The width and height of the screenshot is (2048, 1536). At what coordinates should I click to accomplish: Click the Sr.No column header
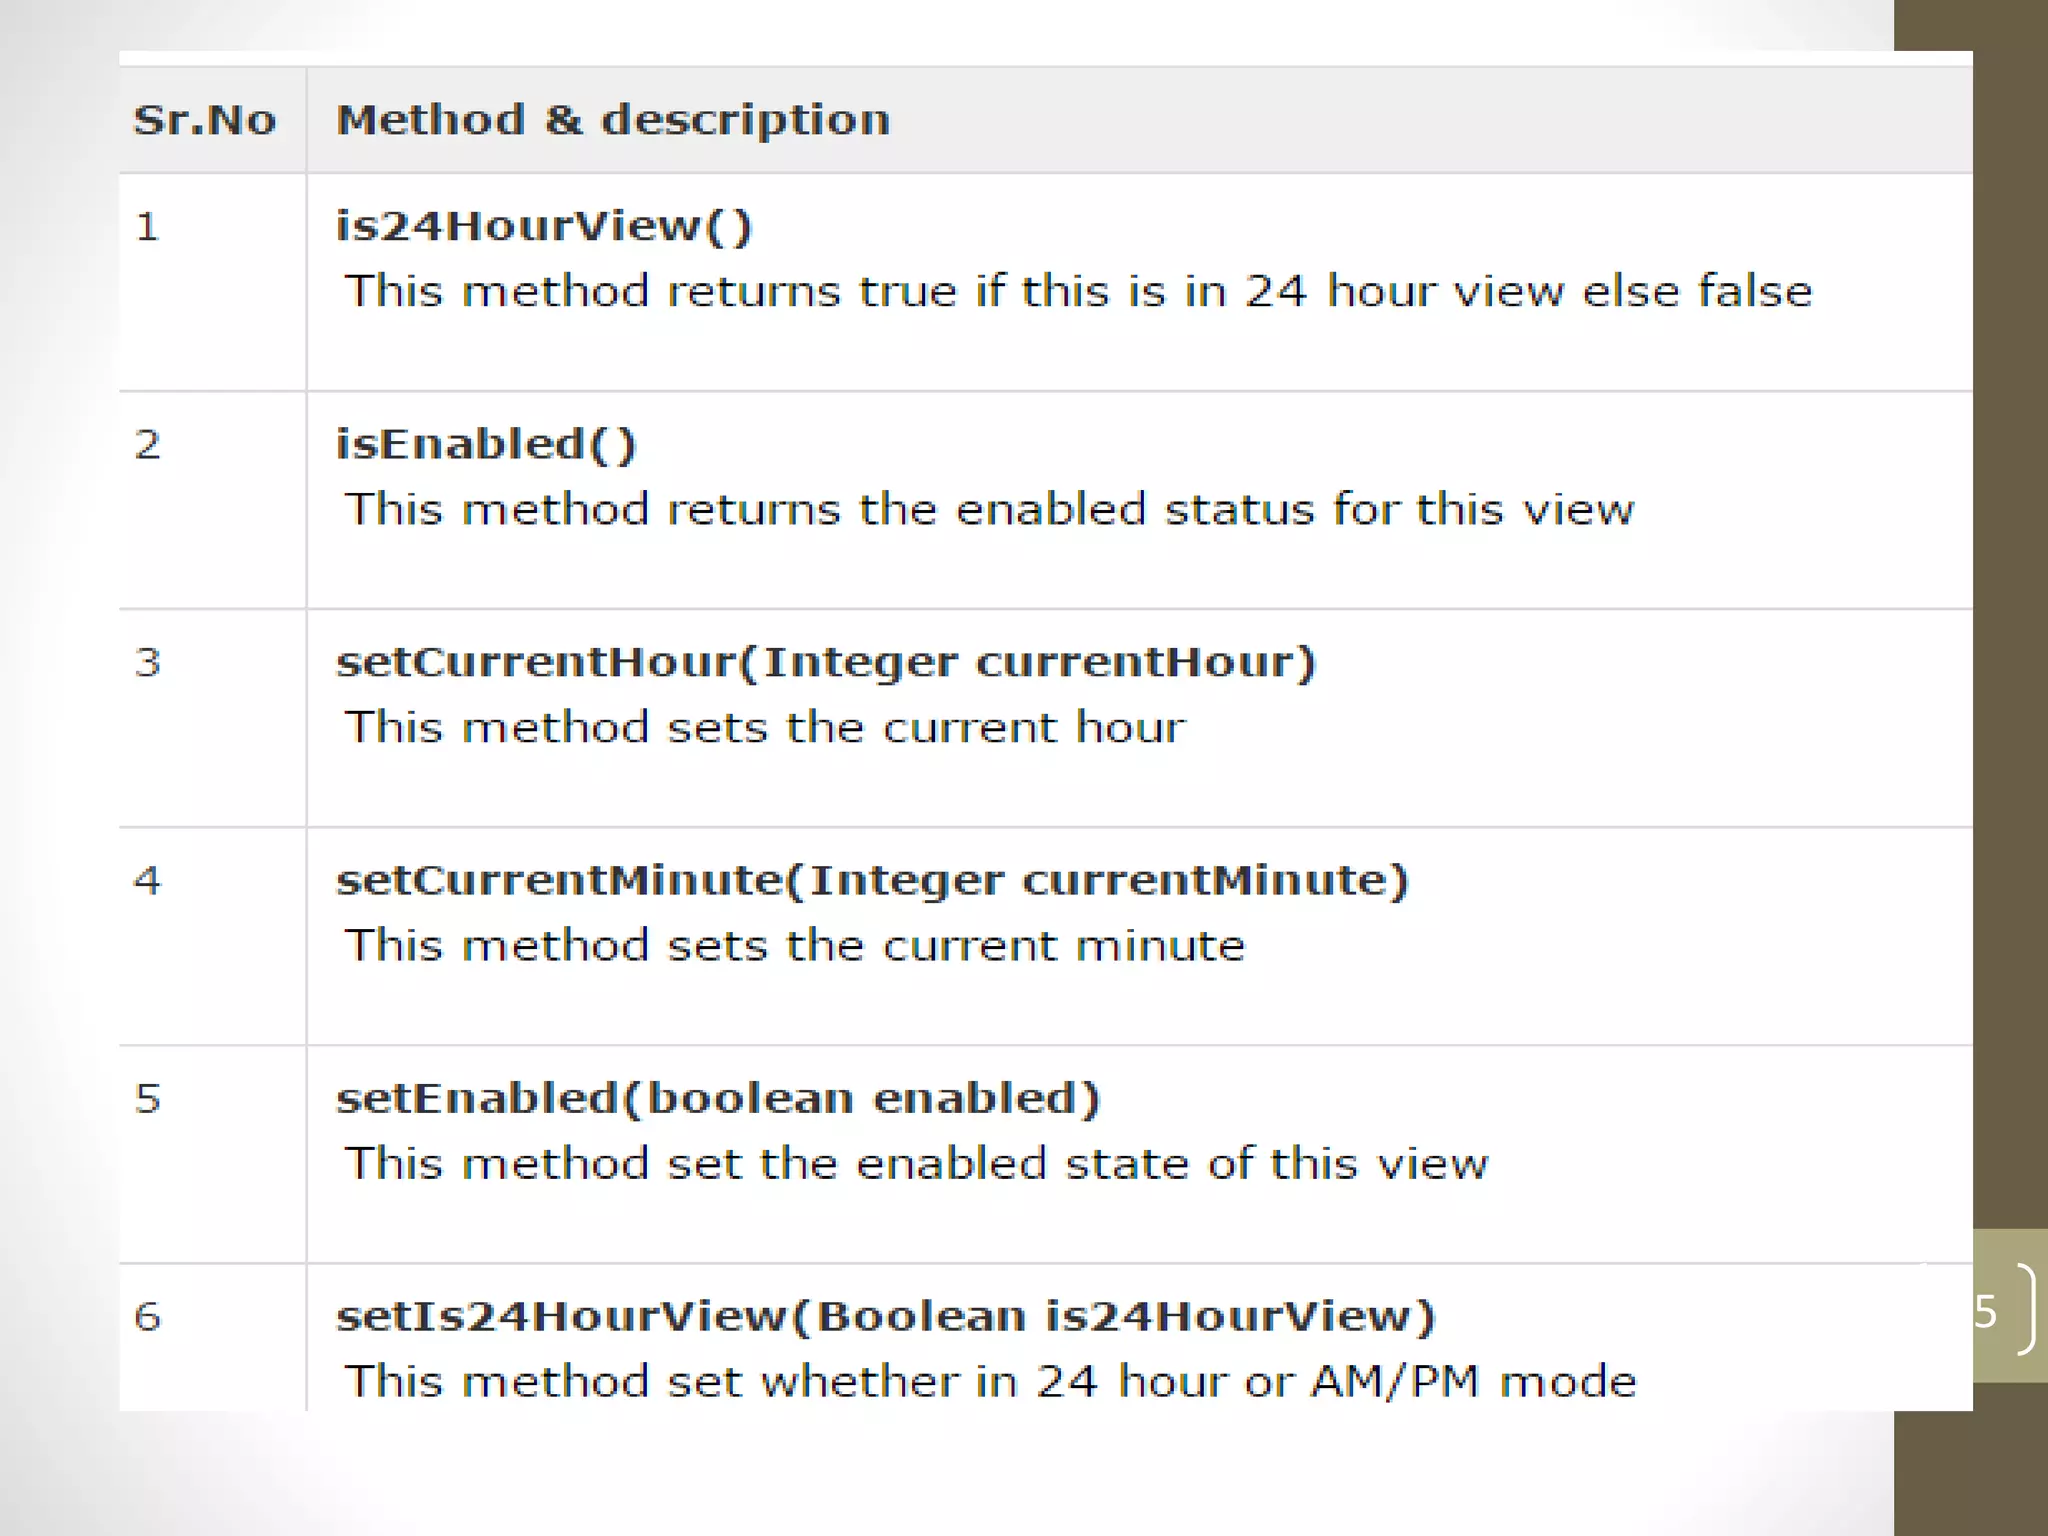point(205,120)
